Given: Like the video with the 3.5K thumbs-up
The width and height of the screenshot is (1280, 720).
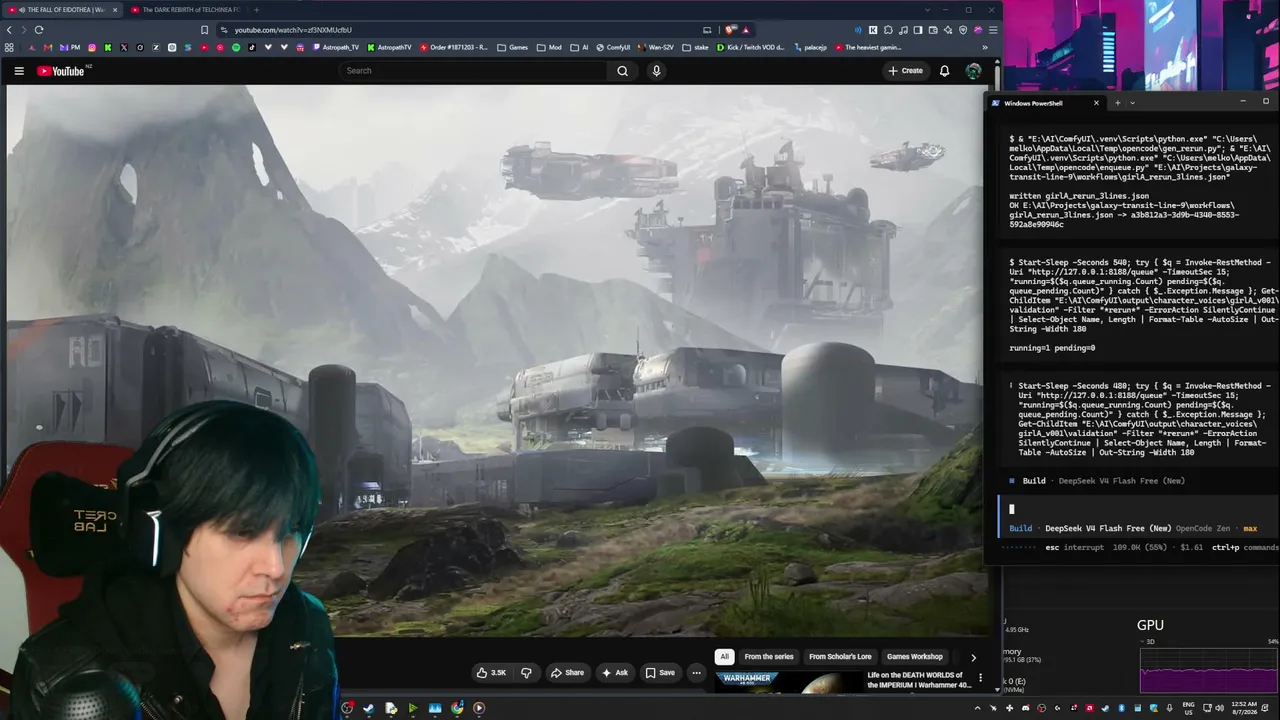Looking at the screenshot, I should click(x=491, y=673).
